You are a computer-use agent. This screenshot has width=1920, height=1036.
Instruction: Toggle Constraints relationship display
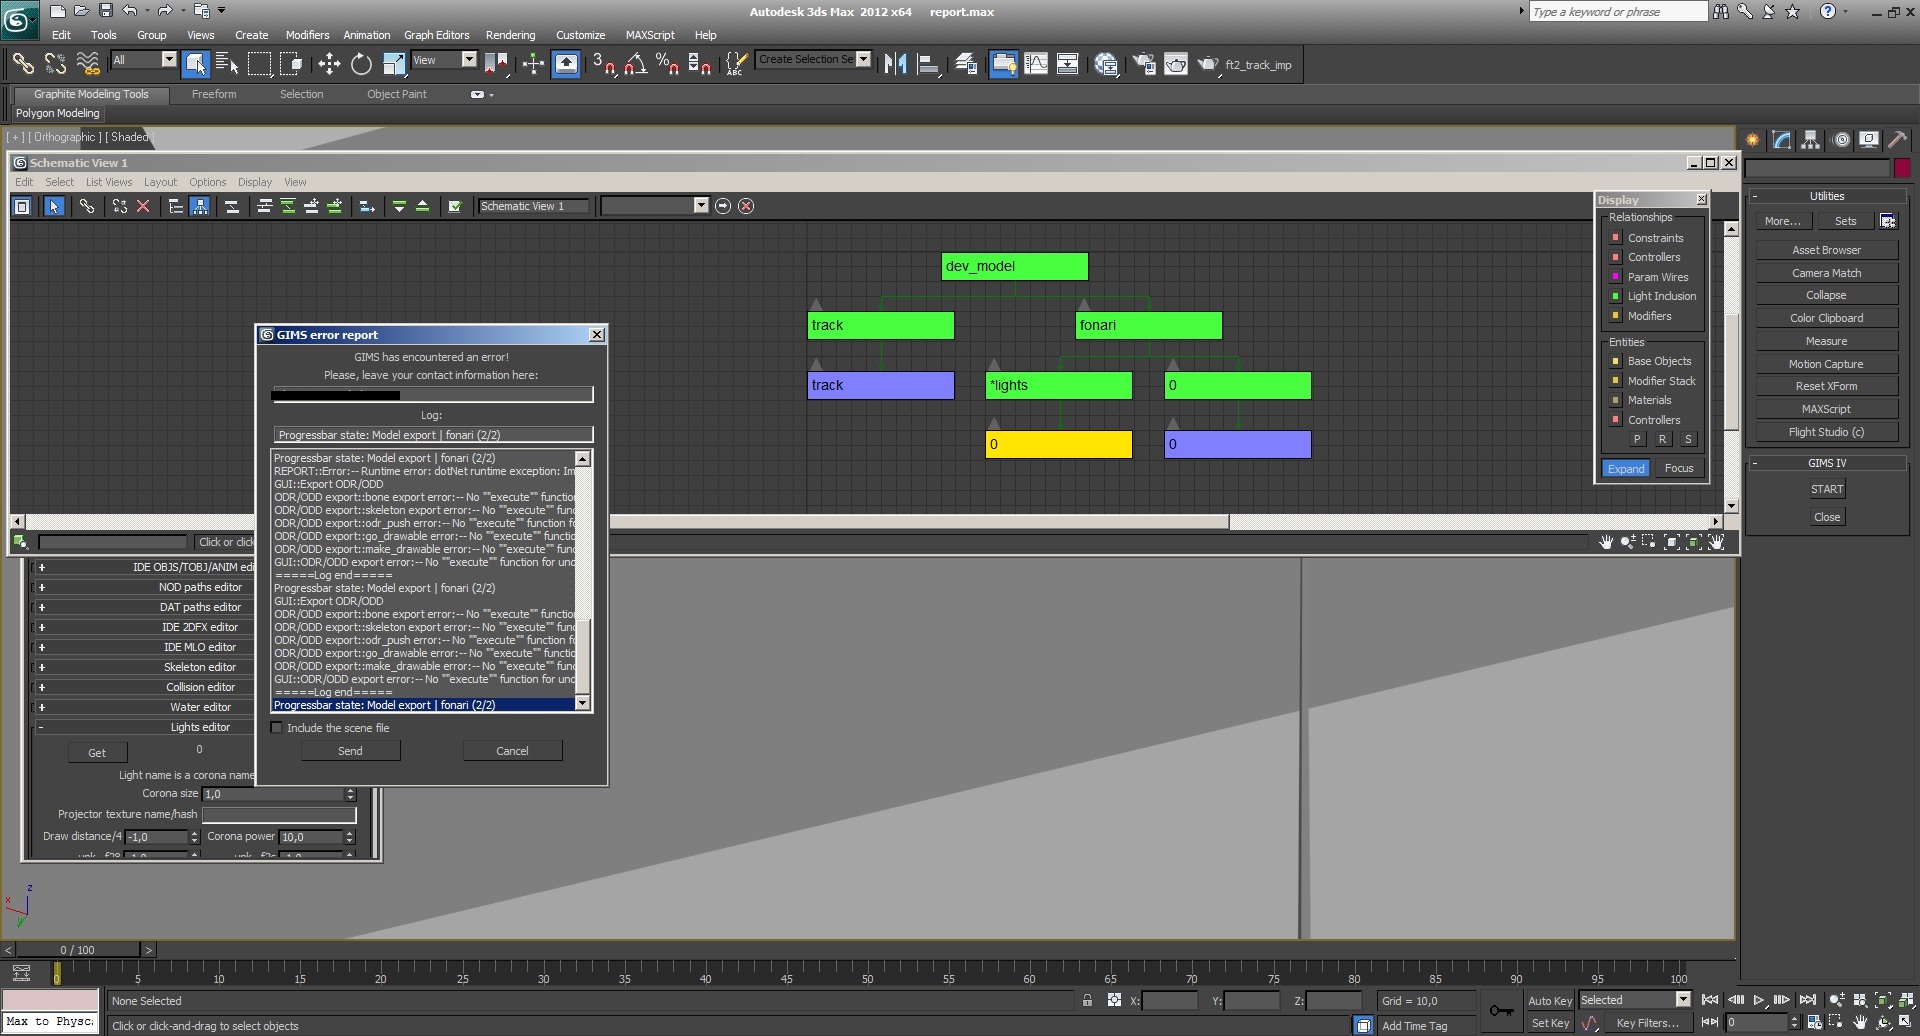(x=1615, y=238)
